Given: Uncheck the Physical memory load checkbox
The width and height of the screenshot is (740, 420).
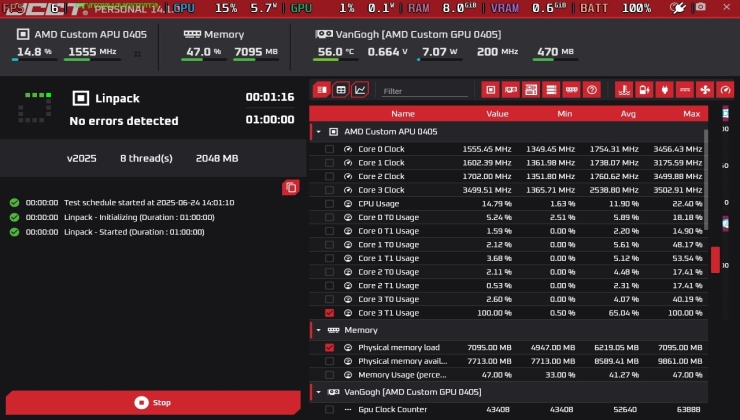Looking at the screenshot, I should [330, 347].
